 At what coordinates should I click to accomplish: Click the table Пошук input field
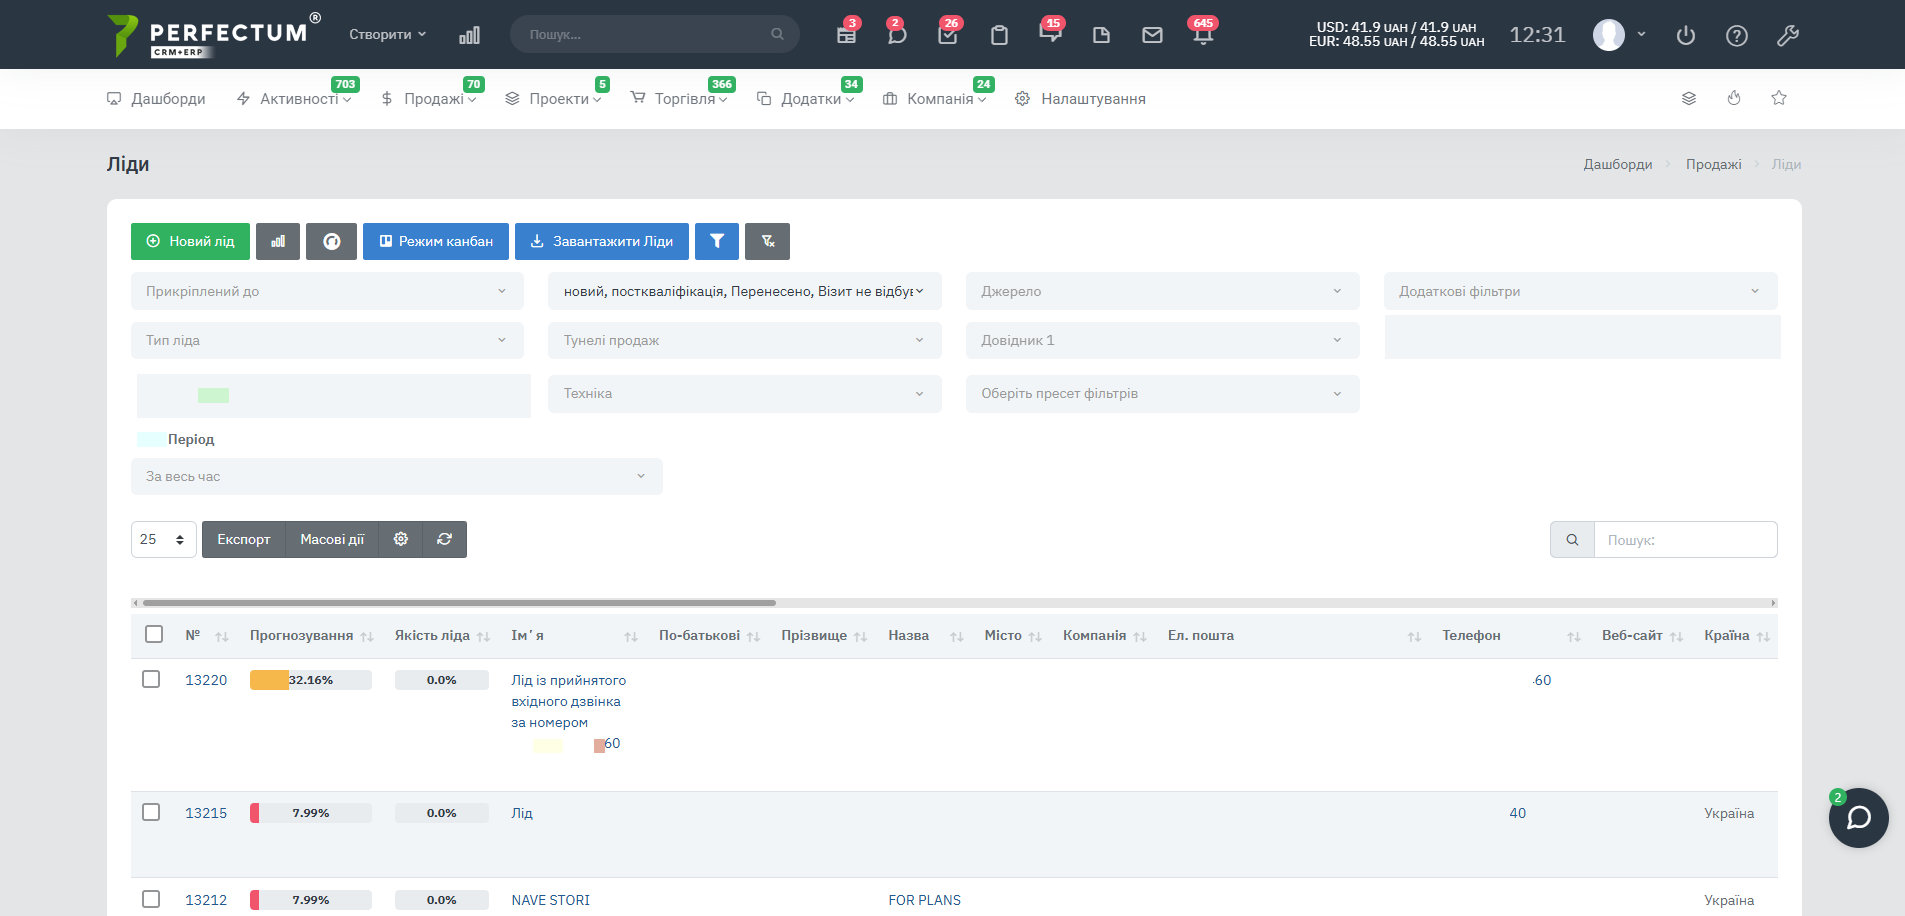tap(1684, 540)
